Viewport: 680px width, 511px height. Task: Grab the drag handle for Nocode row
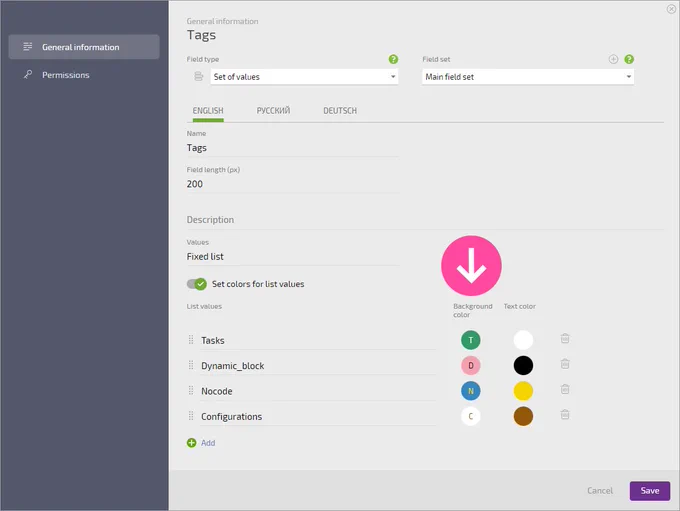pyautogui.click(x=191, y=390)
